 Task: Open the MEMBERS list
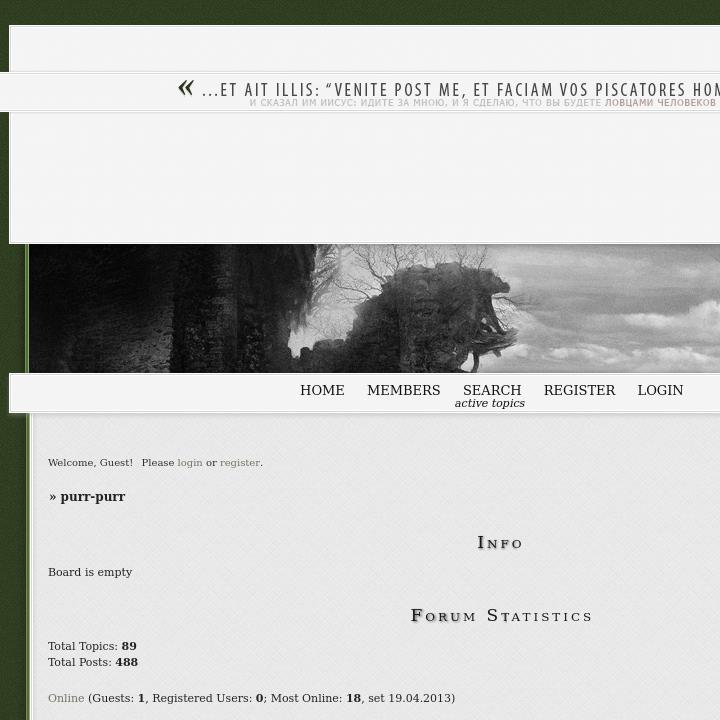[x=403, y=390]
